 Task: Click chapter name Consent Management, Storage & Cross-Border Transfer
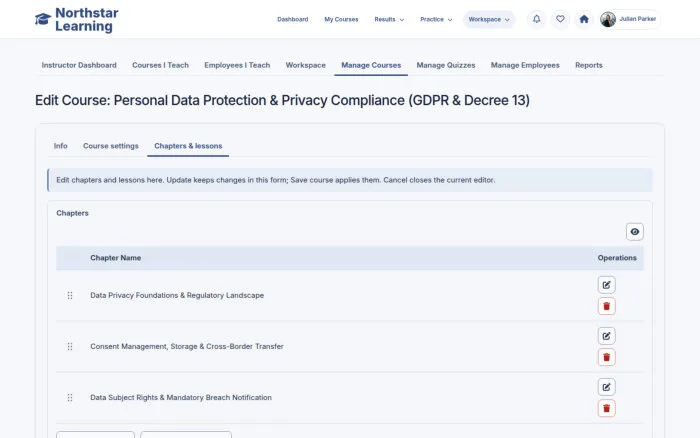click(x=187, y=346)
